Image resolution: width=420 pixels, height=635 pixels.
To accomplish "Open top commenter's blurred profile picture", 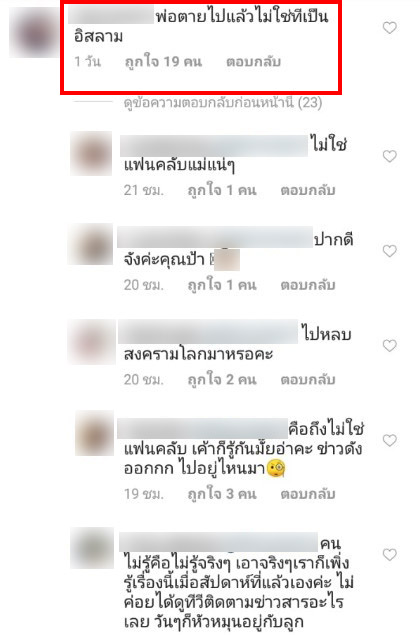I will point(34,32).
